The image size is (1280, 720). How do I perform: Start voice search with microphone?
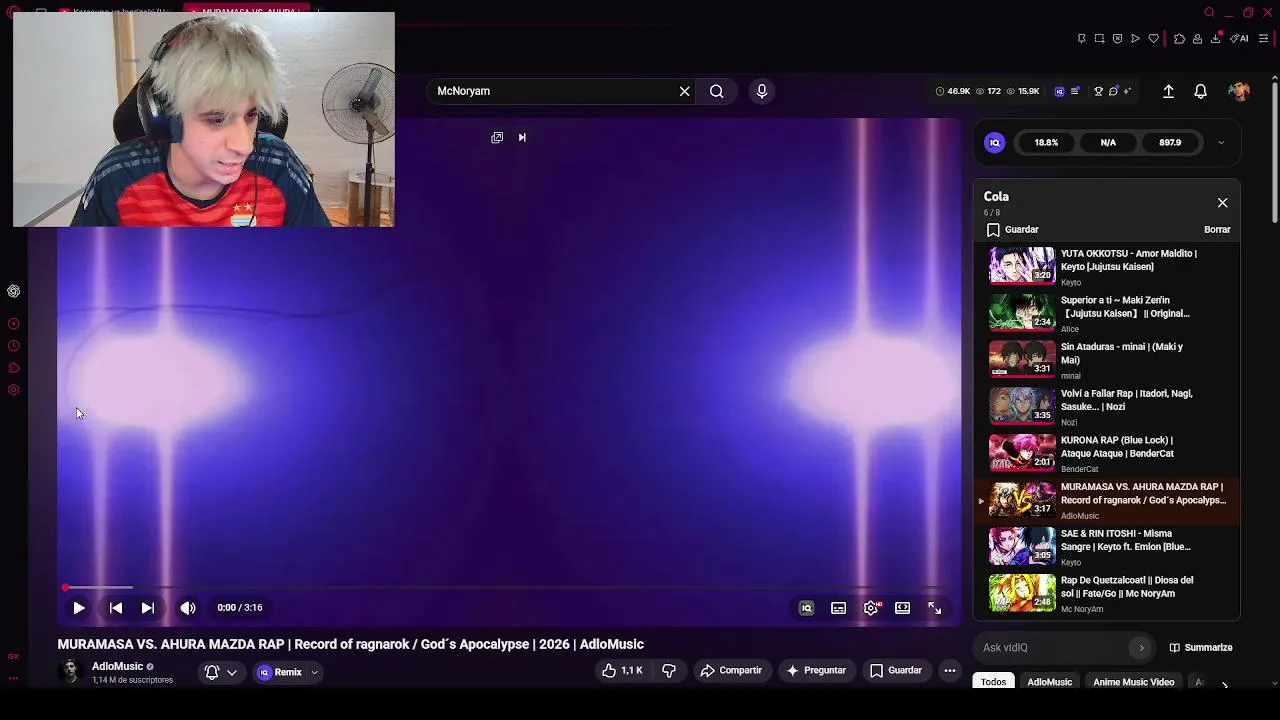pyautogui.click(x=762, y=91)
